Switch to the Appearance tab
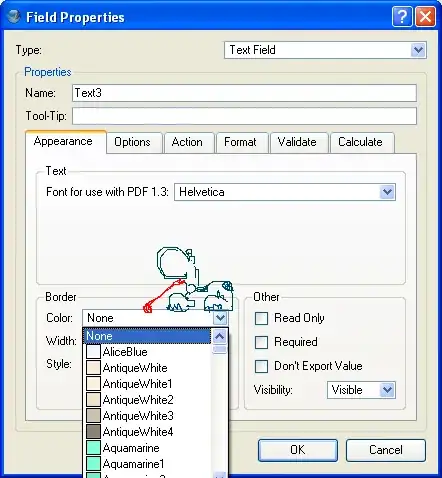Screen dimensions: 442x478 click(66, 141)
